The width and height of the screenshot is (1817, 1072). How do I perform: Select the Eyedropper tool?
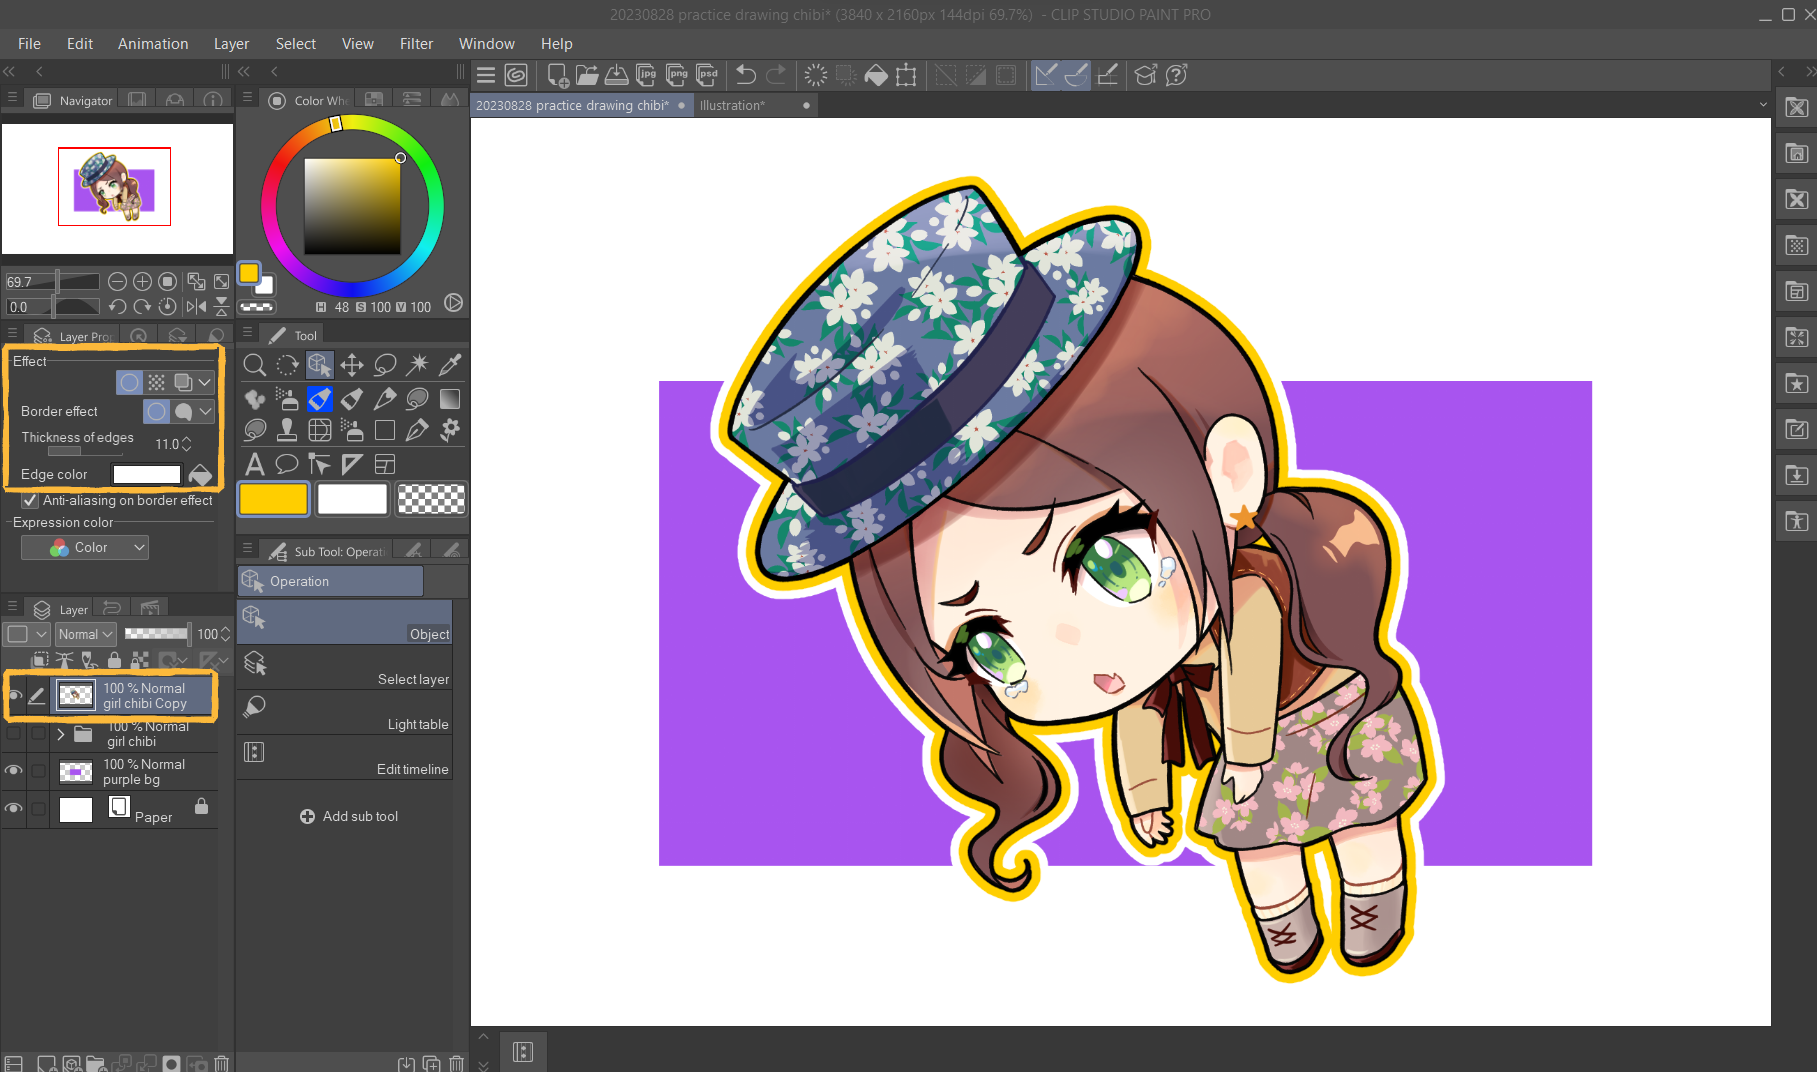pos(450,365)
